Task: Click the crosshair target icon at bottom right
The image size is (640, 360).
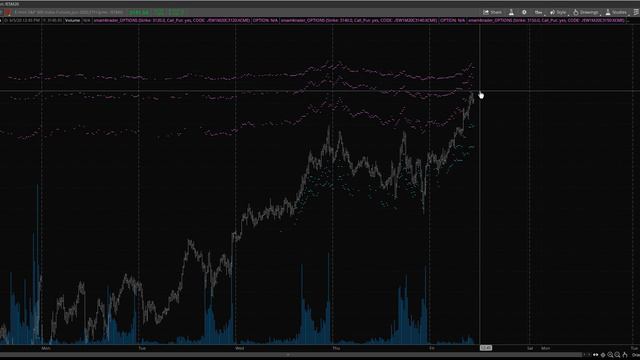Action: [x=603, y=355]
